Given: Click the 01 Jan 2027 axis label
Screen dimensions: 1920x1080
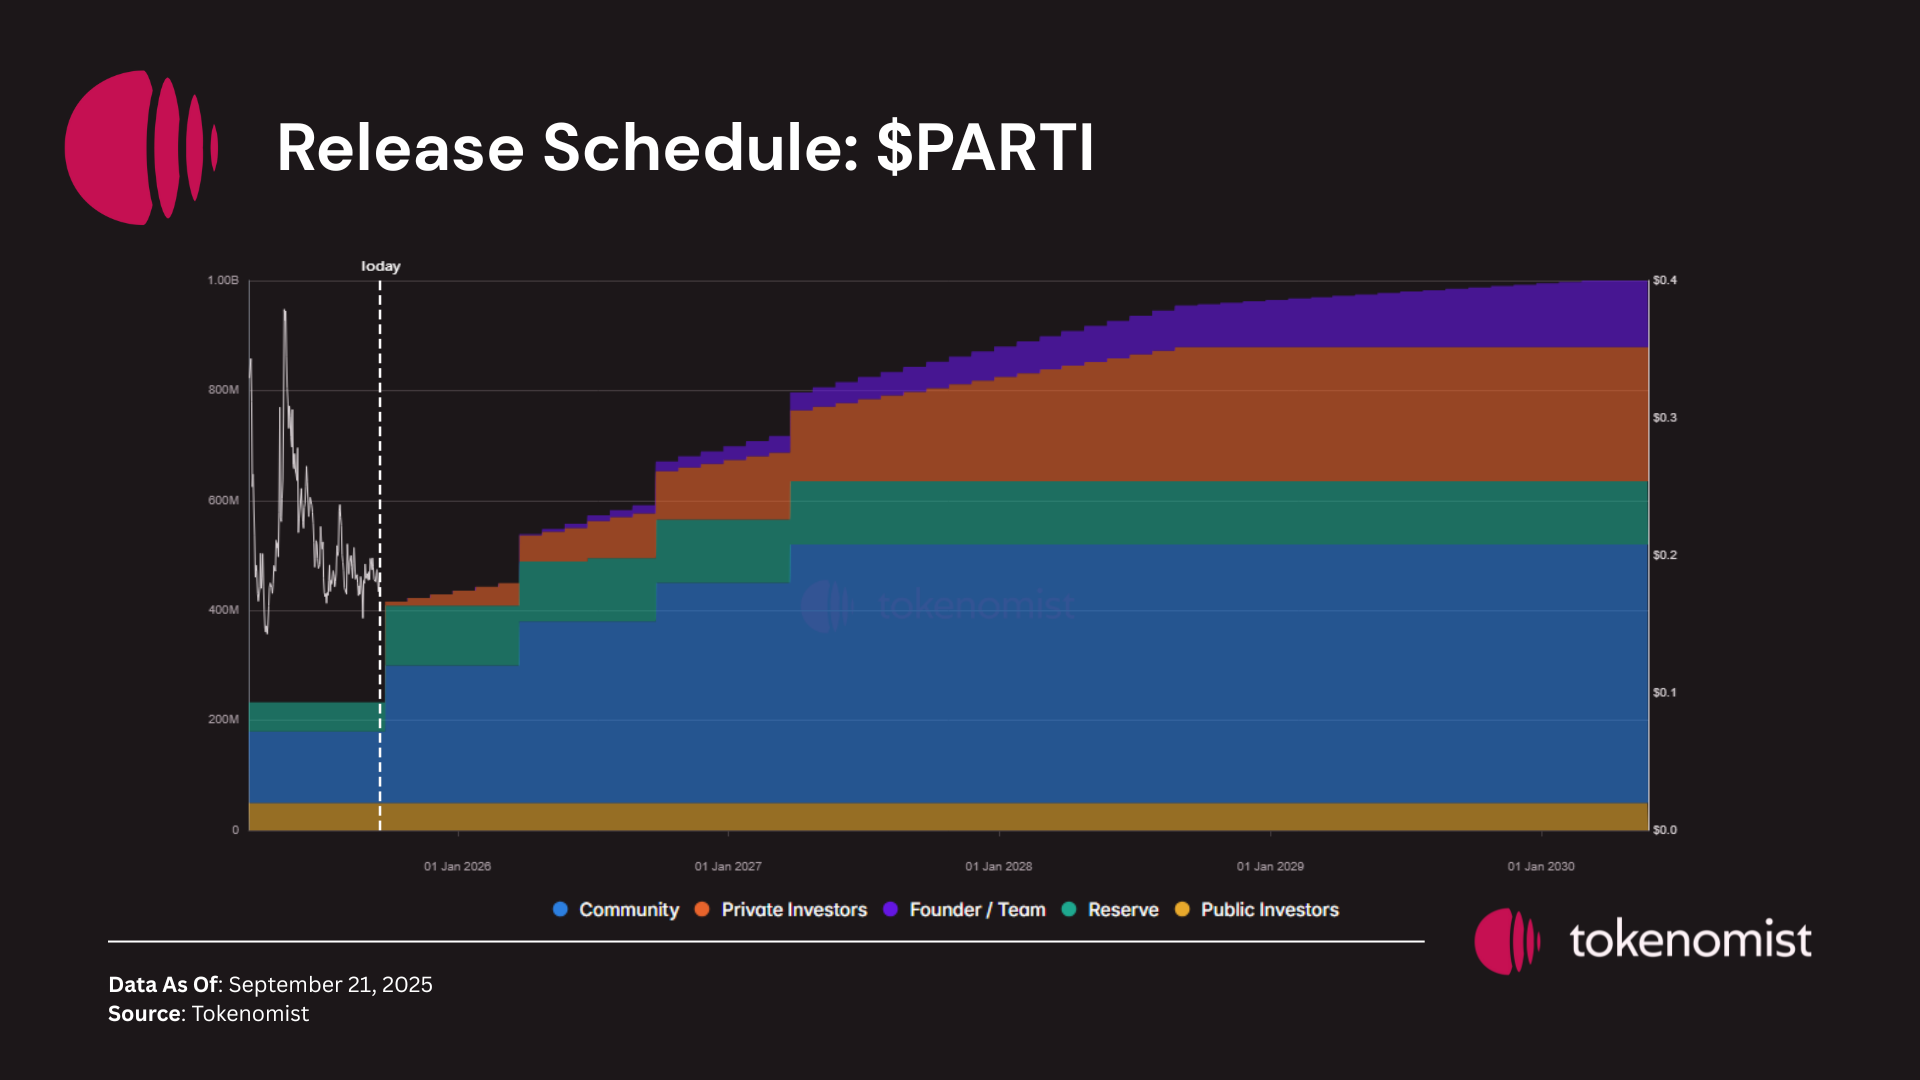Looking at the screenshot, I should [728, 866].
